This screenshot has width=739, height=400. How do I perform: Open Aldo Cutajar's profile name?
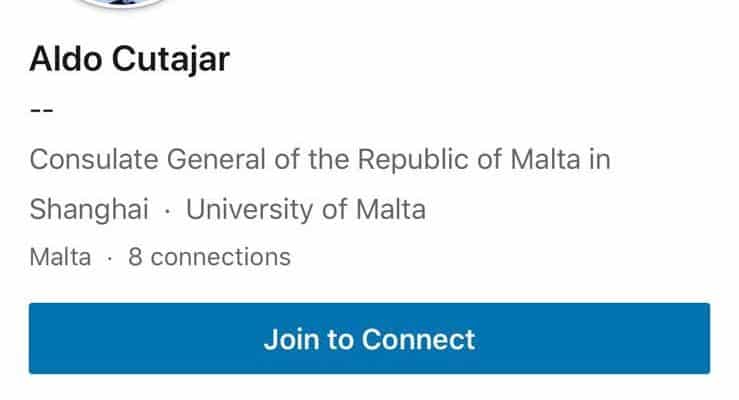coord(129,59)
